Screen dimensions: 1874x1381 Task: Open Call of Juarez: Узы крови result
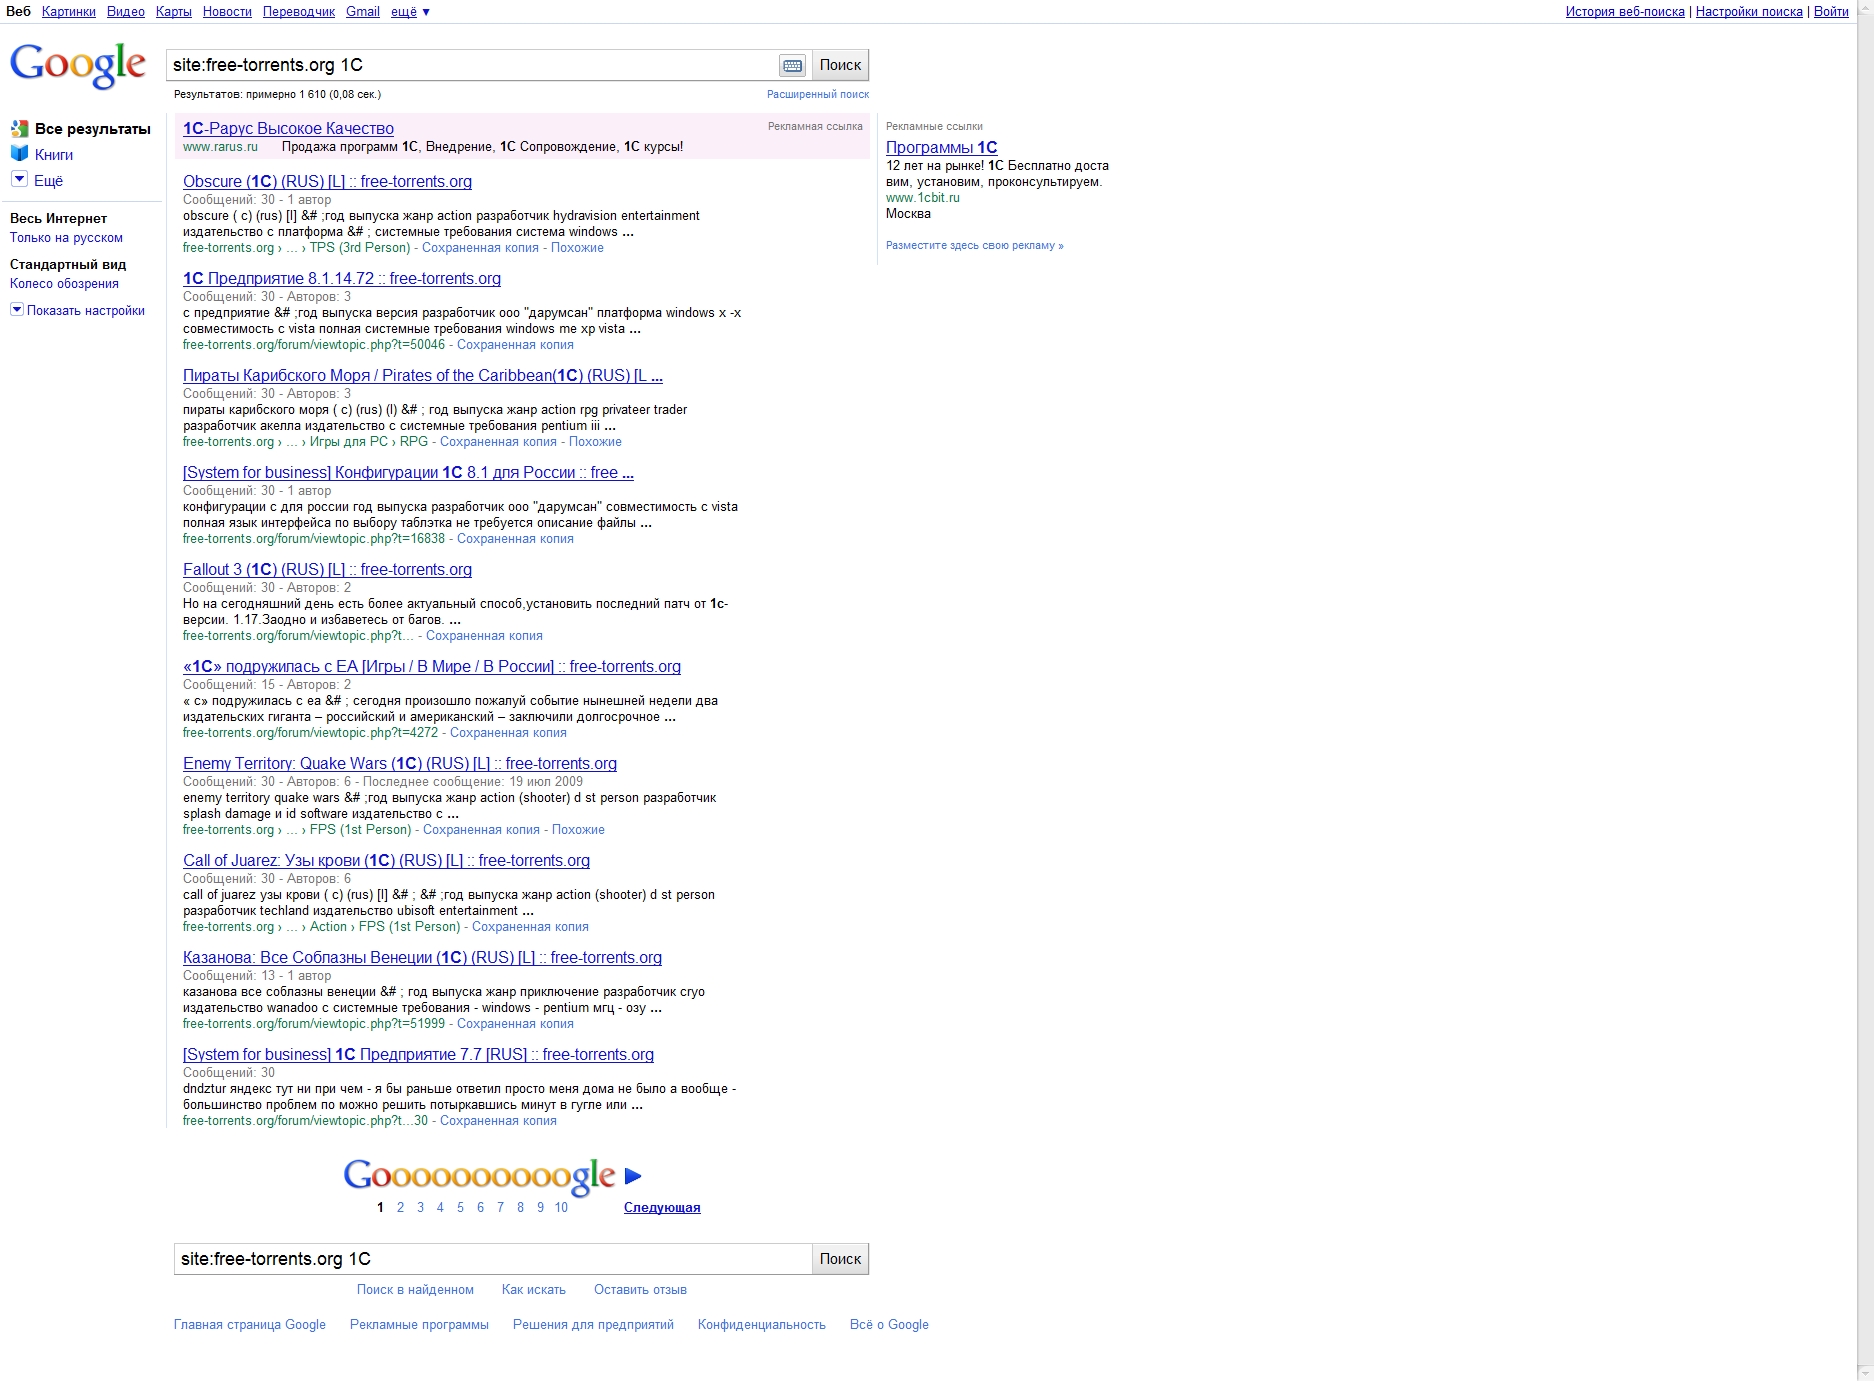[386, 860]
